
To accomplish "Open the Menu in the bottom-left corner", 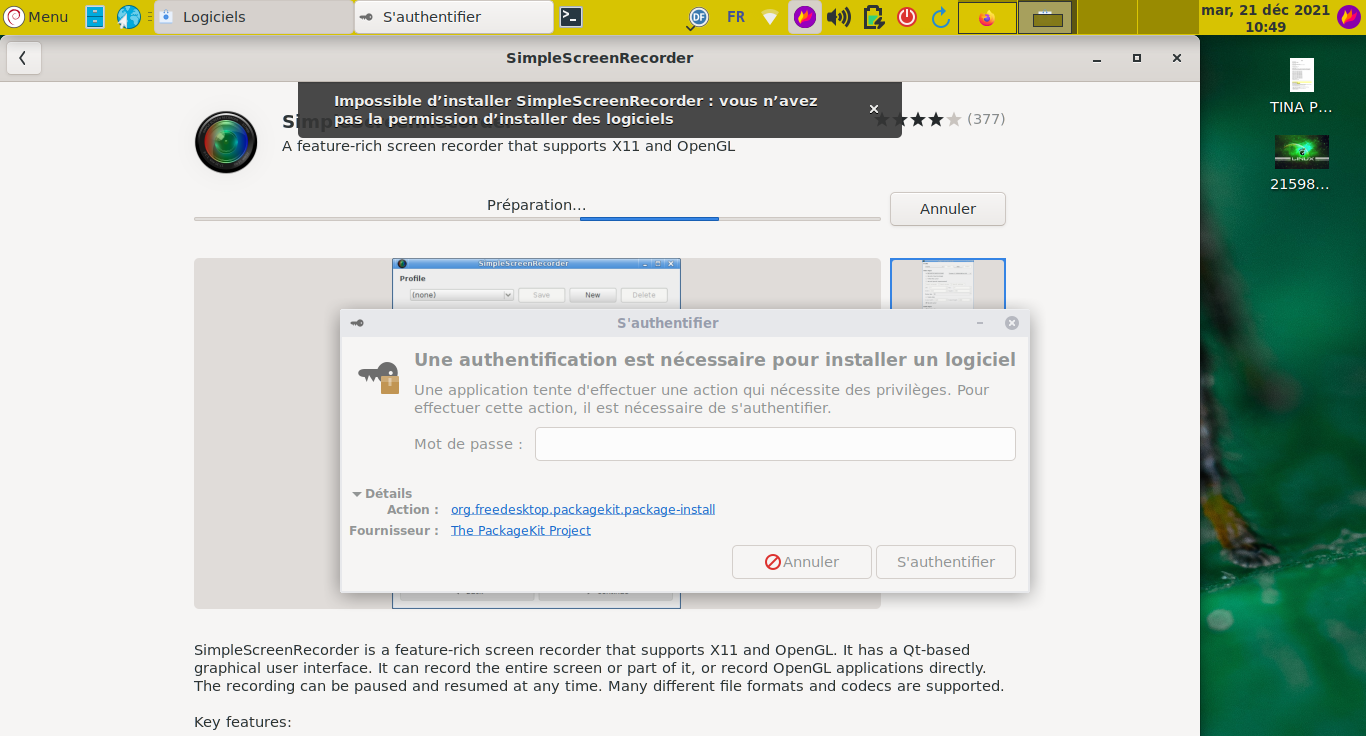I will (x=35, y=16).
